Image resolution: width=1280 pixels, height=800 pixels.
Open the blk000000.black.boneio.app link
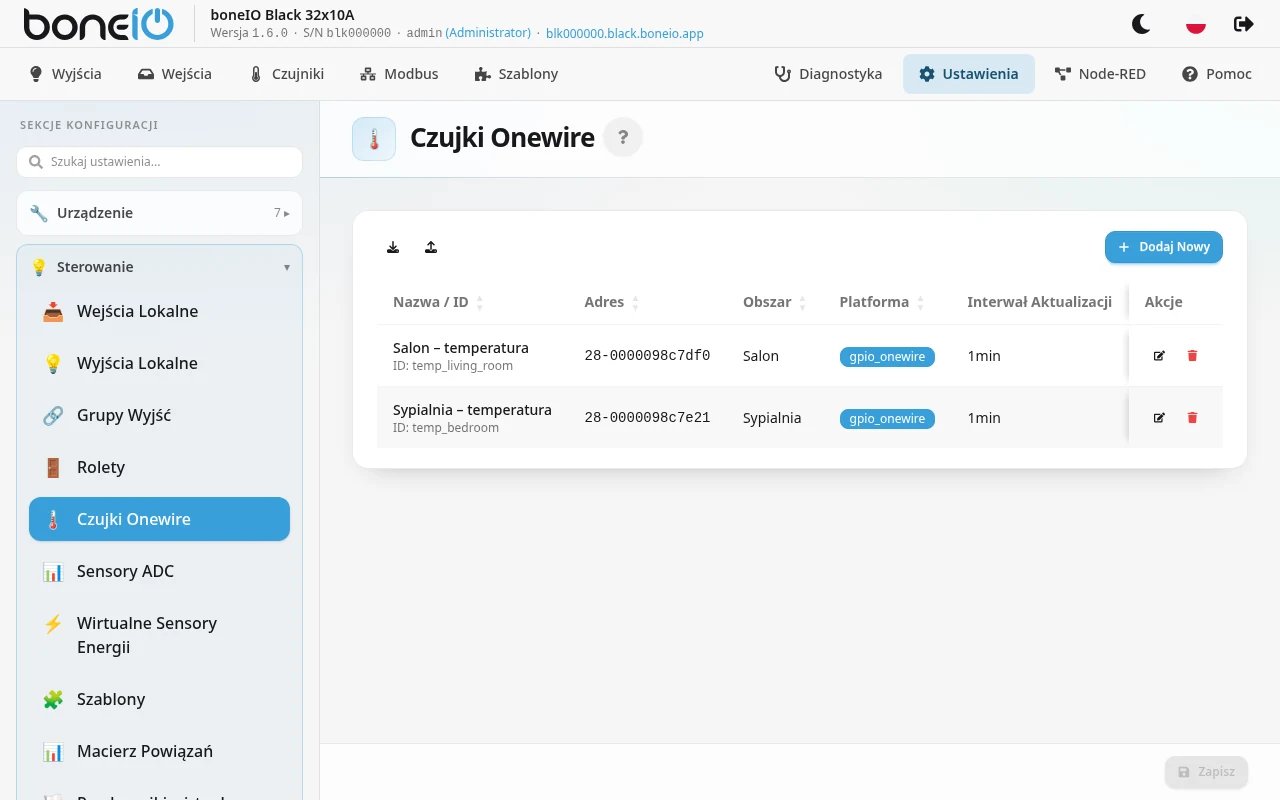click(x=625, y=33)
